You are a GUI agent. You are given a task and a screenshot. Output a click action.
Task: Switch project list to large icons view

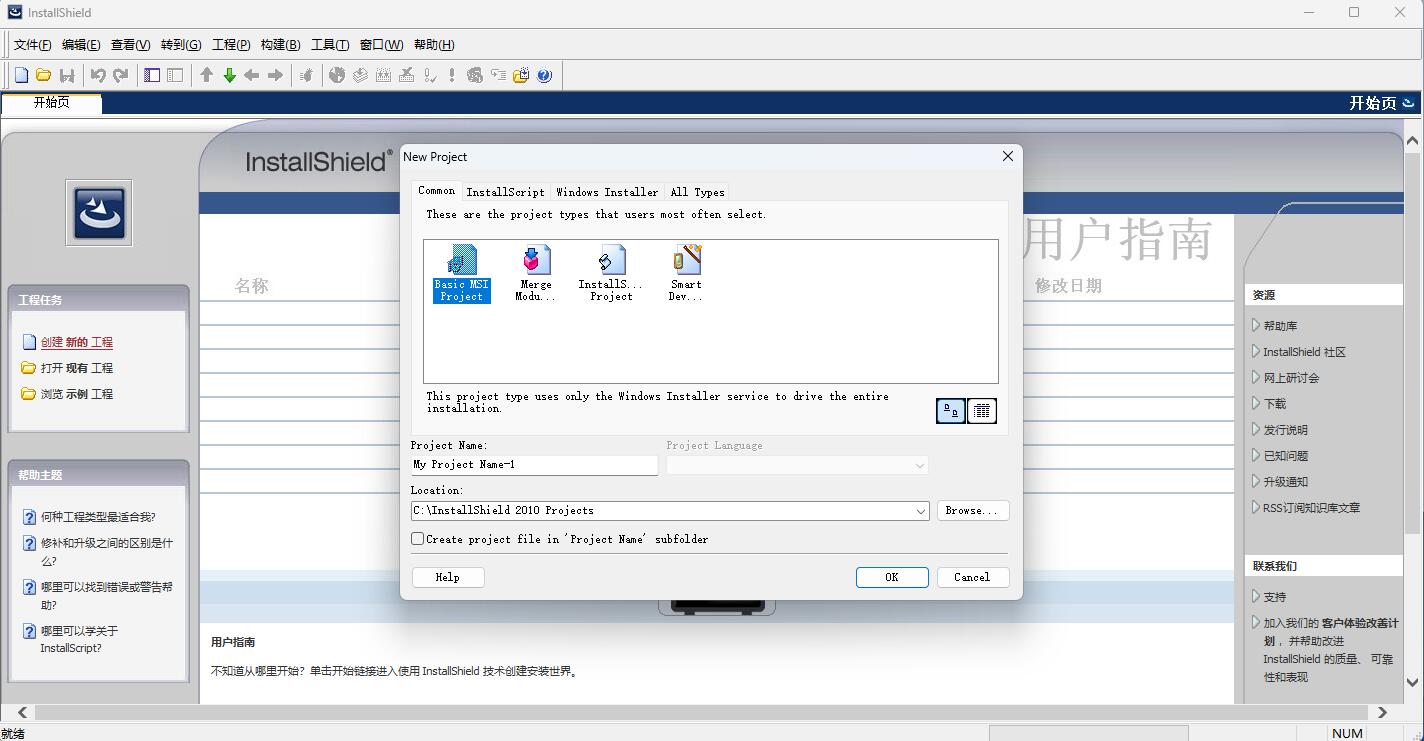950,411
